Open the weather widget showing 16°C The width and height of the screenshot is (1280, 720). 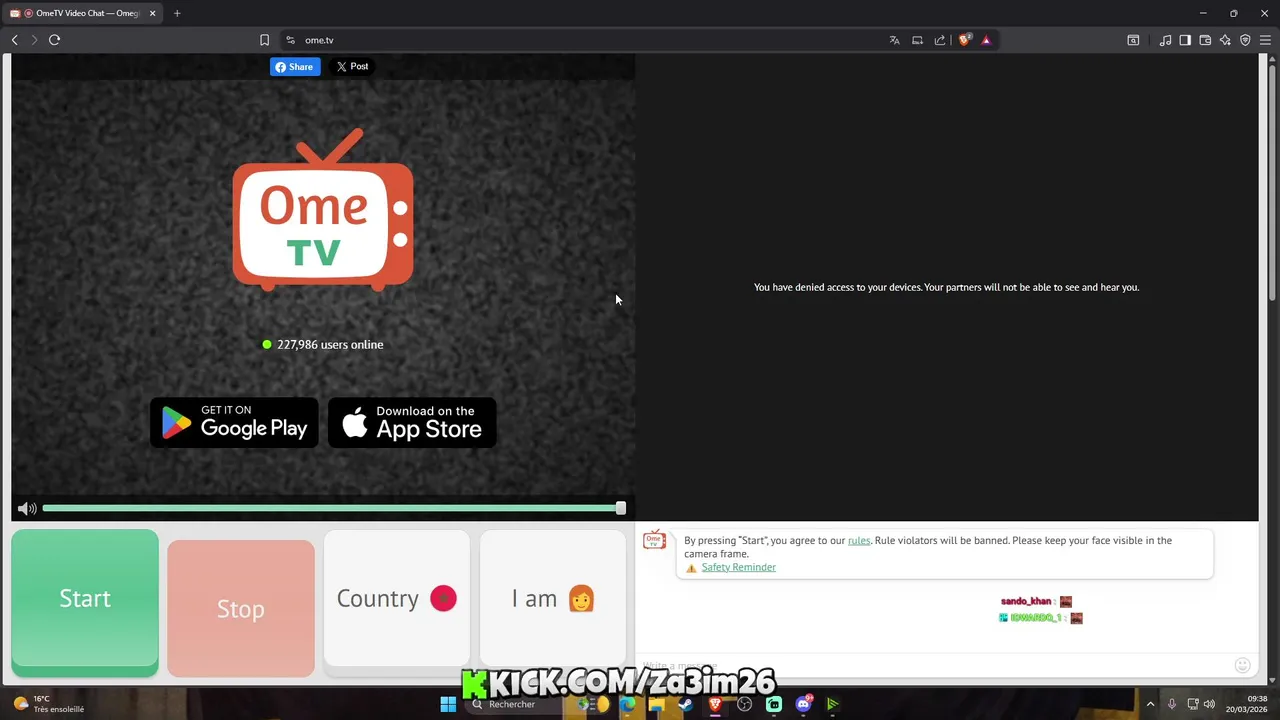[48, 704]
